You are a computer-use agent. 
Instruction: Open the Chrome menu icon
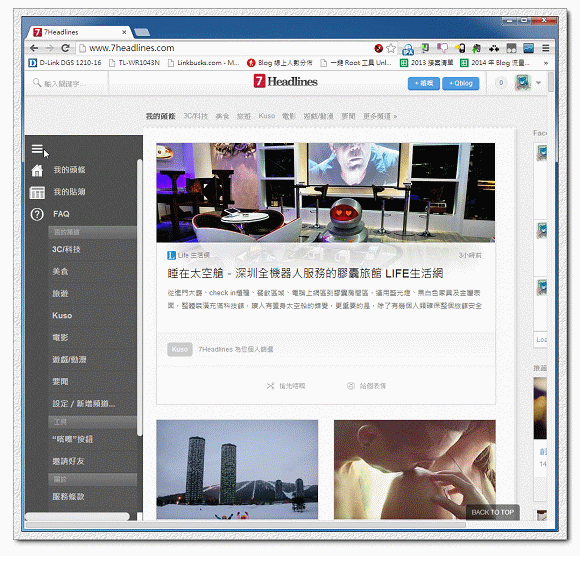[x=546, y=48]
